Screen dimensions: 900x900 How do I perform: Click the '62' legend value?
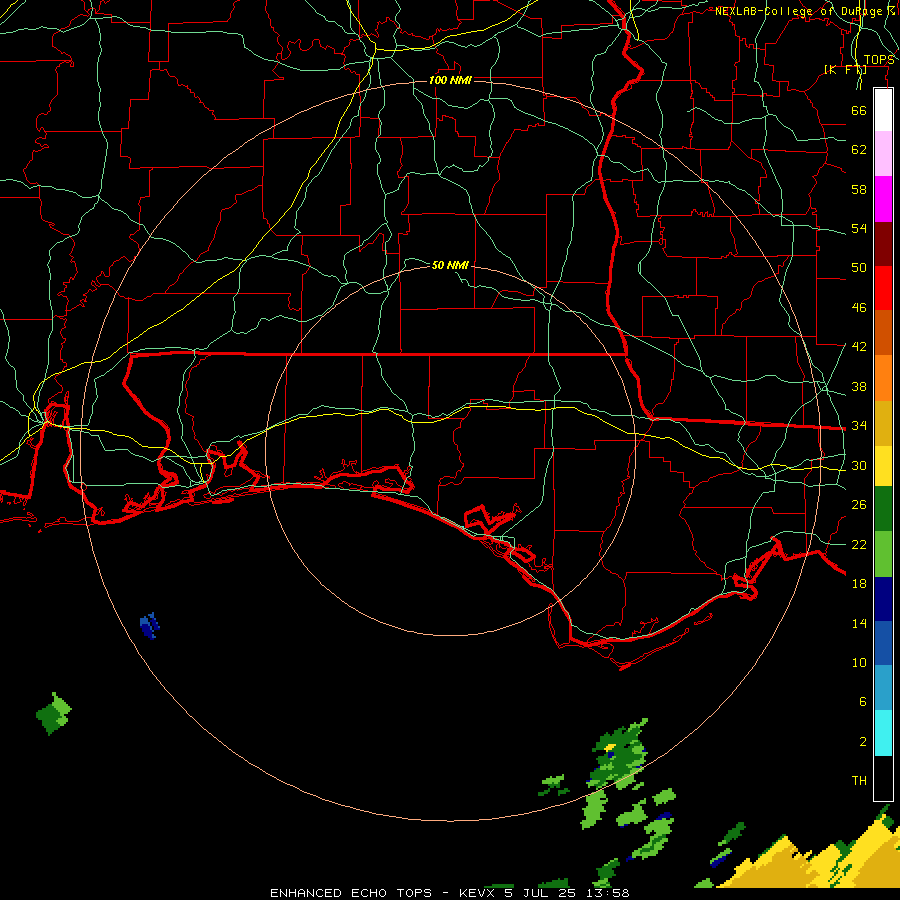859,150
